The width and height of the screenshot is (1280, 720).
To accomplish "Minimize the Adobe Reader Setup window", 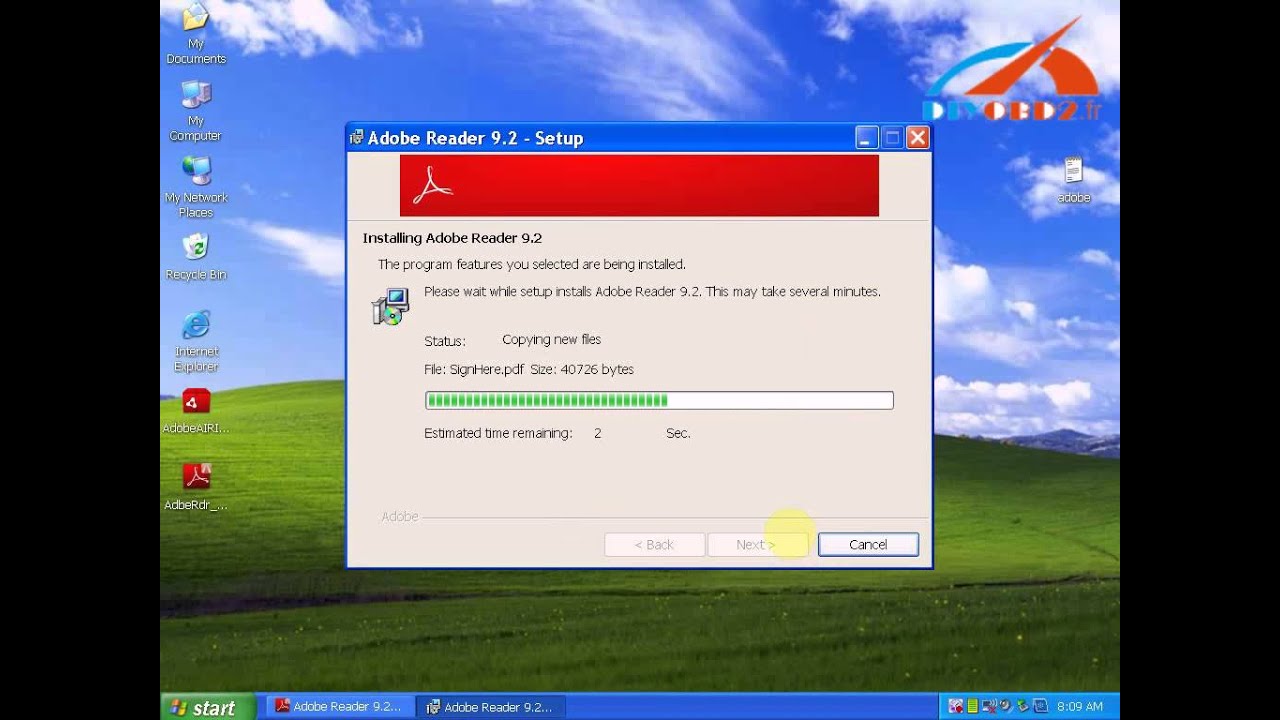I will point(867,138).
